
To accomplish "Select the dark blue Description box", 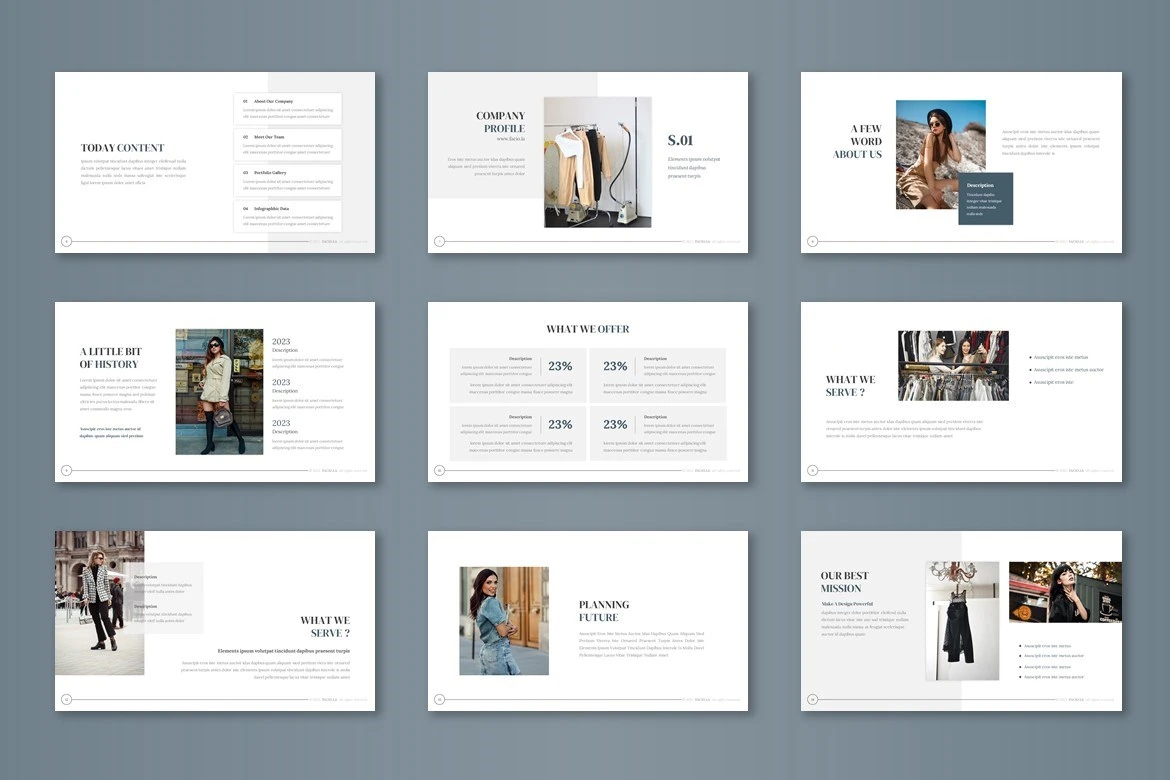I will [985, 198].
